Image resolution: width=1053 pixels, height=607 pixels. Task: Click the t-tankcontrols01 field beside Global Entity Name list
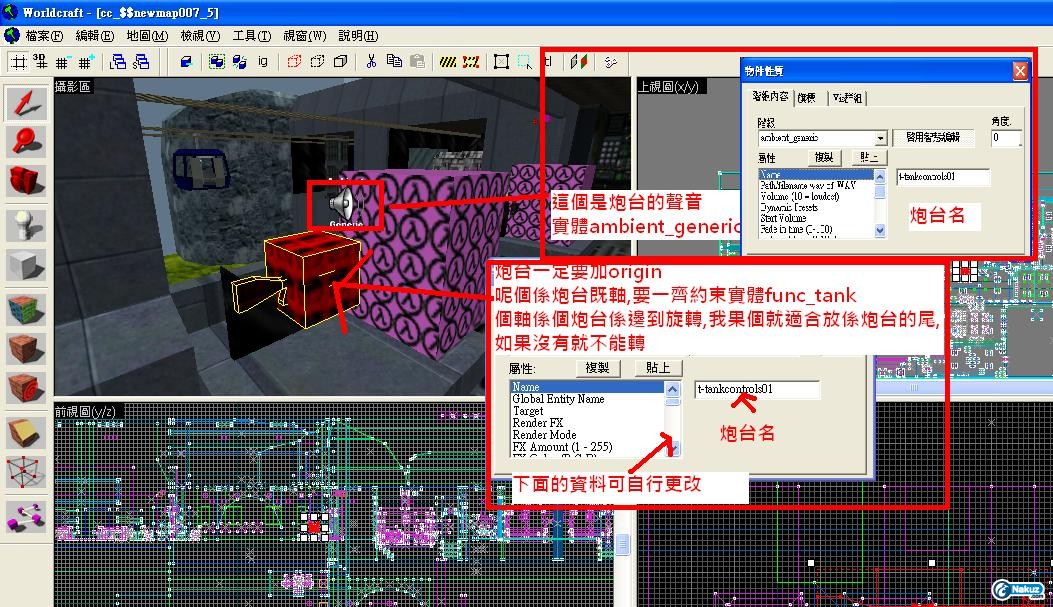pyautogui.click(x=757, y=389)
